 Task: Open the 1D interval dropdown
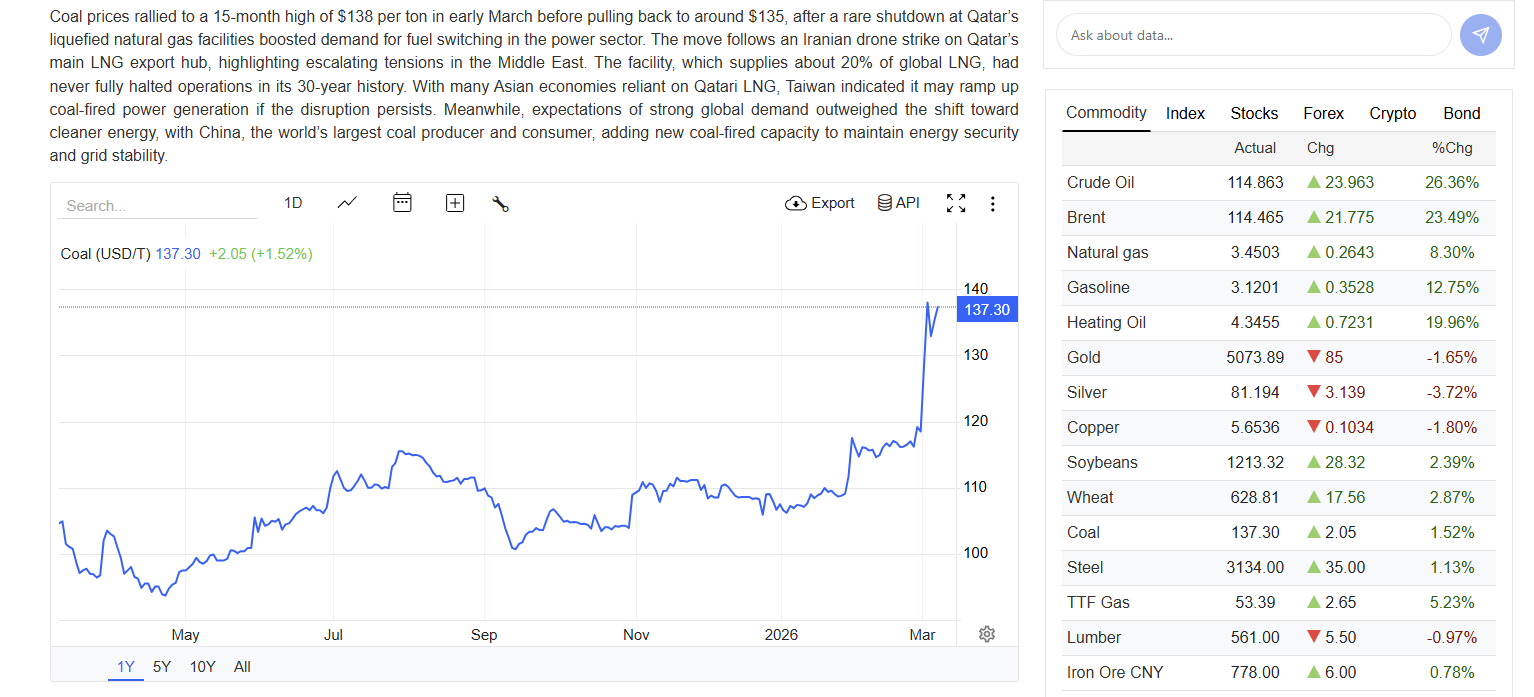(293, 203)
